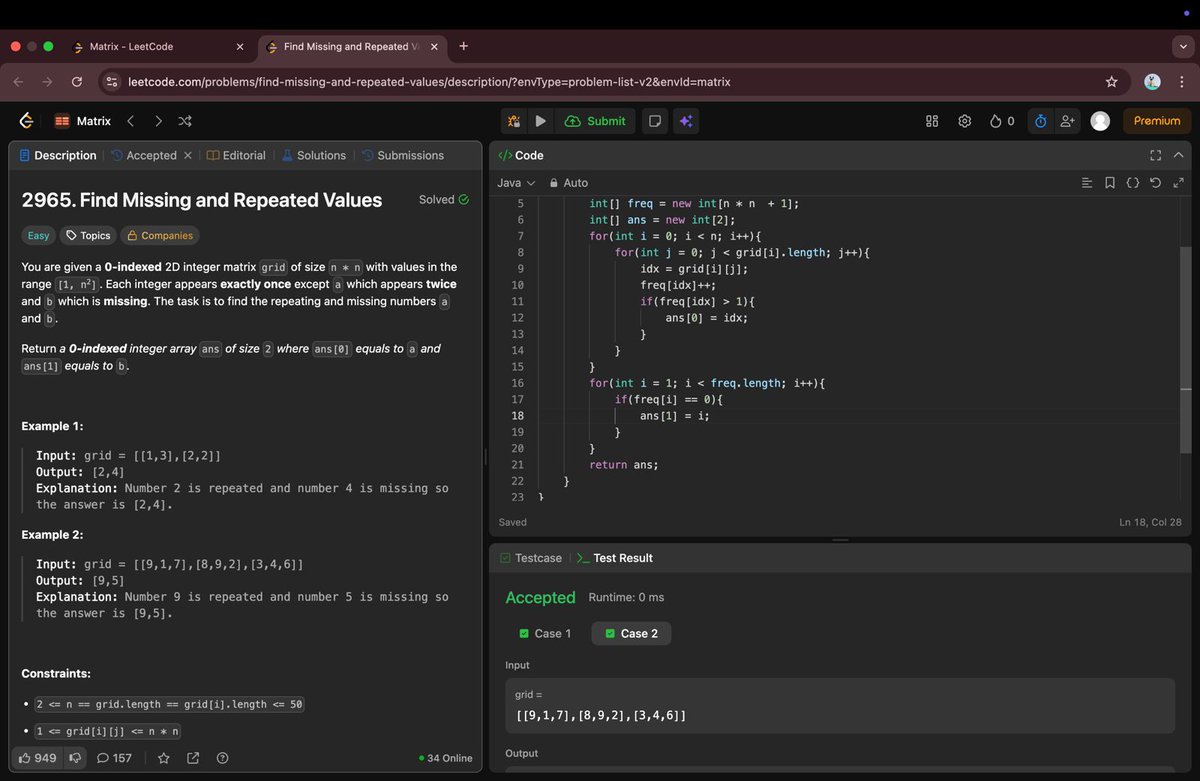Open the layout grid icon
The width and height of the screenshot is (1200, 781).
pyautogui.click(x=932, y=121)
